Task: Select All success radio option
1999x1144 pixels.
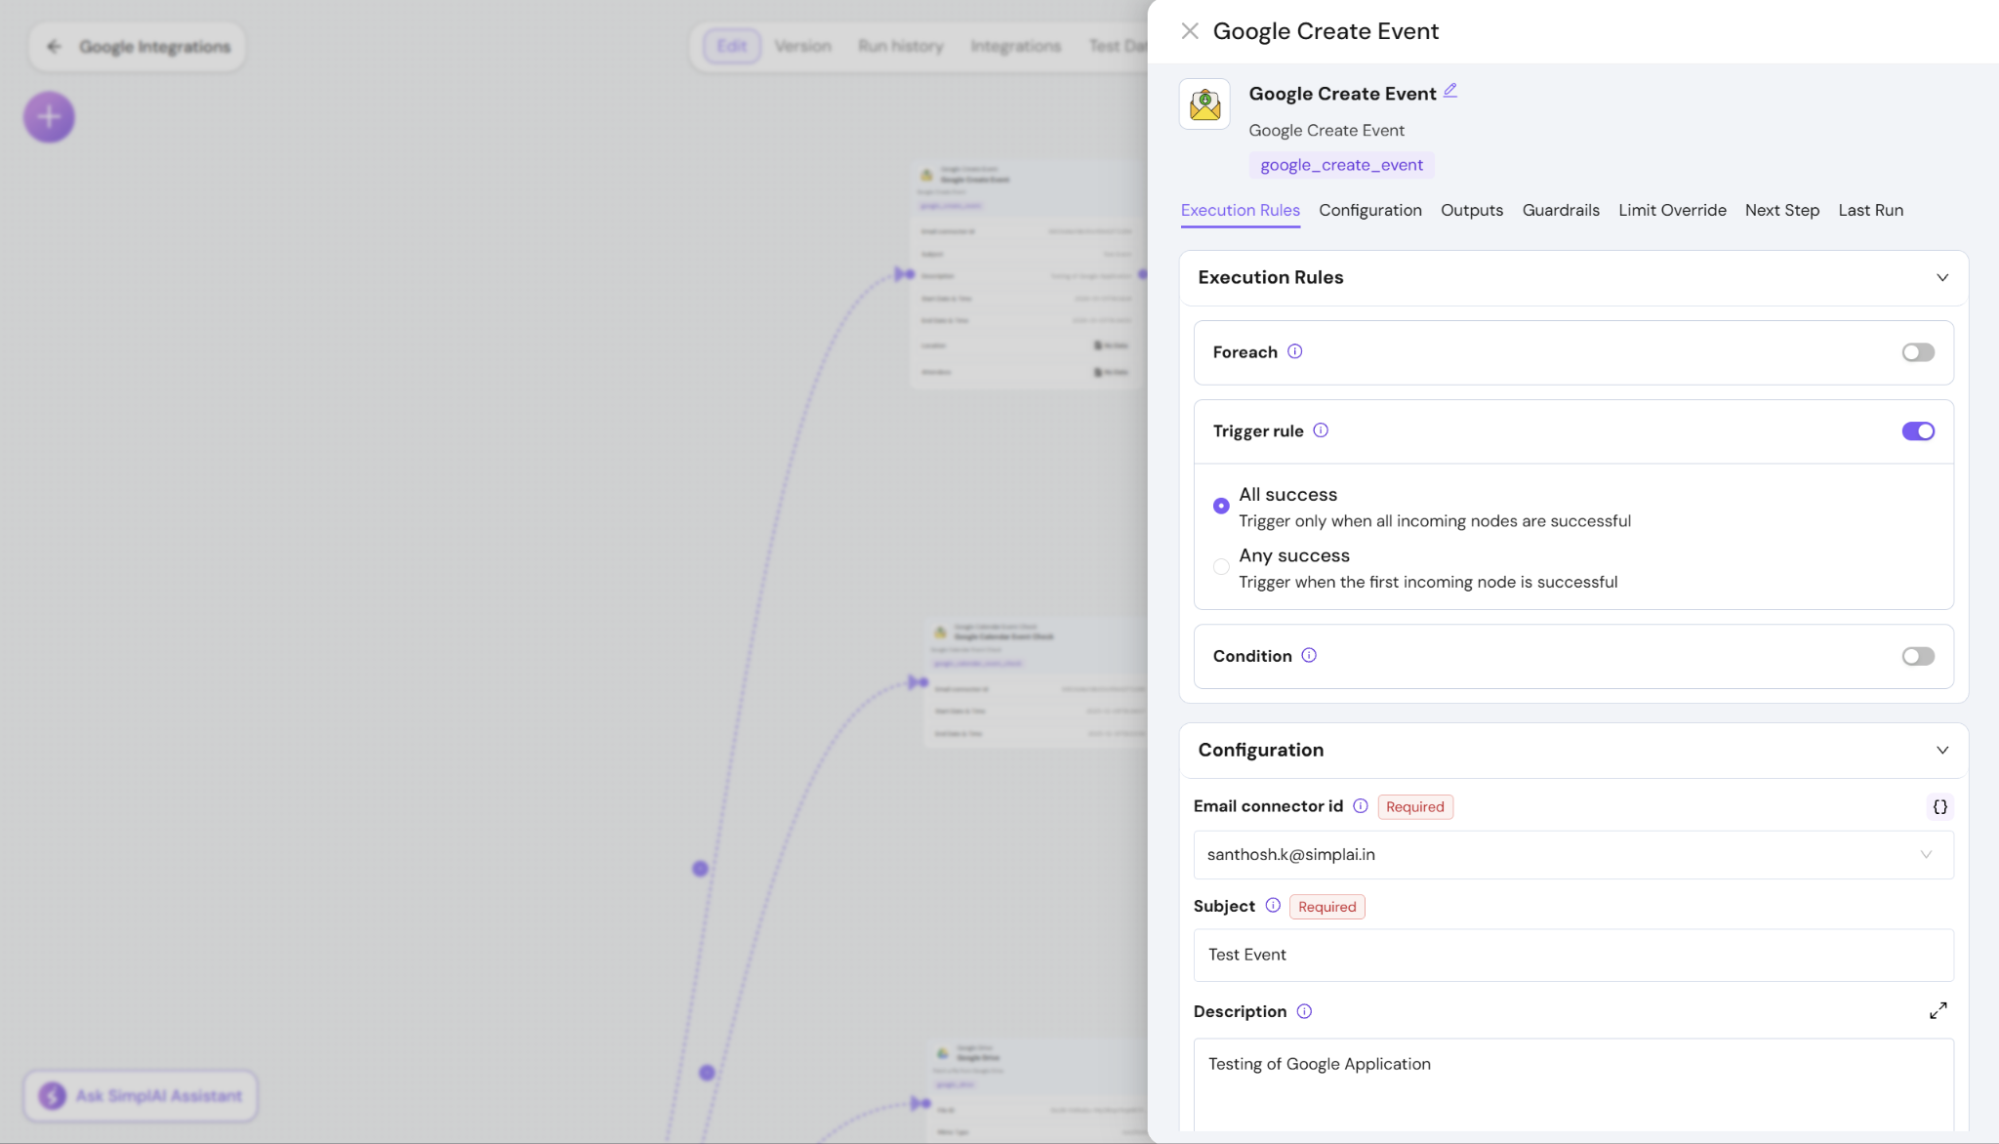Action: click(x=1221, y=506)
